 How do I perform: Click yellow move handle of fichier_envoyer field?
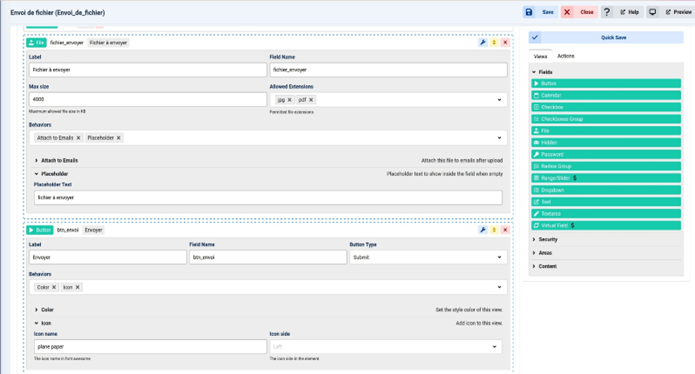(494, 43)
